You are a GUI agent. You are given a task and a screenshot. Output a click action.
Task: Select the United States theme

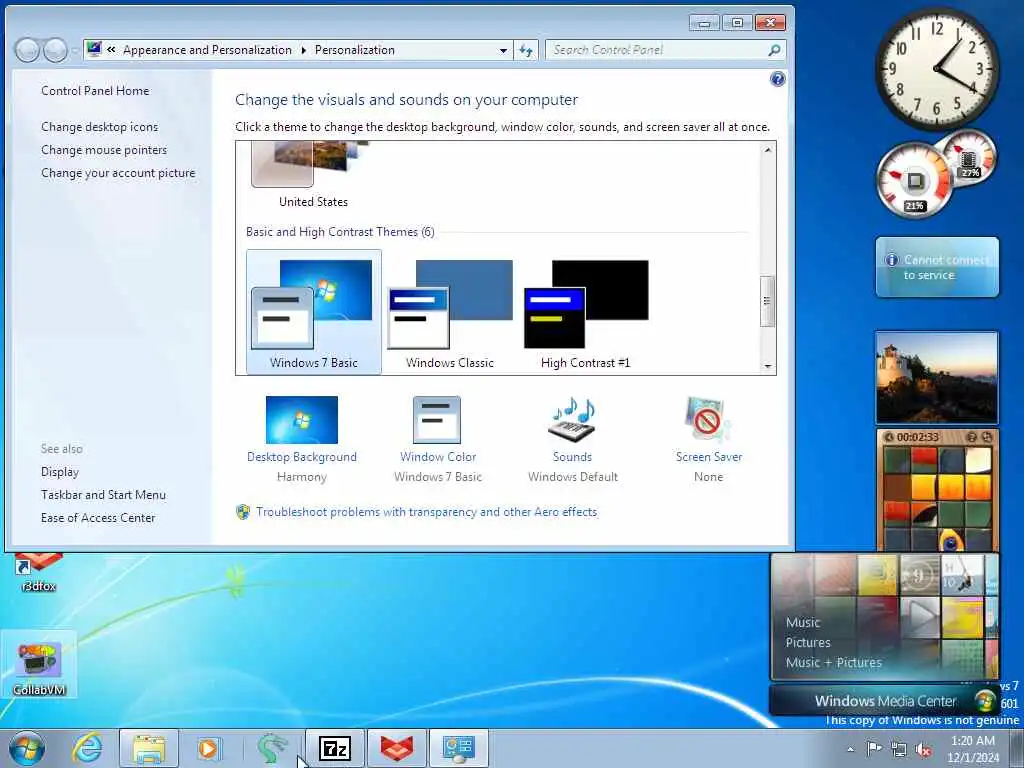point(313,175)
